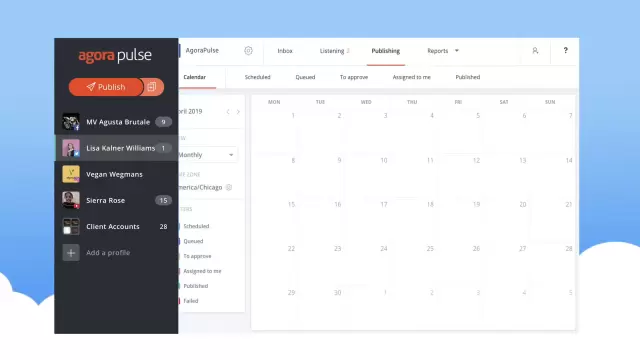Select calendar day 18
Screen dimensions: 640x360
click(x=430, y=204)
